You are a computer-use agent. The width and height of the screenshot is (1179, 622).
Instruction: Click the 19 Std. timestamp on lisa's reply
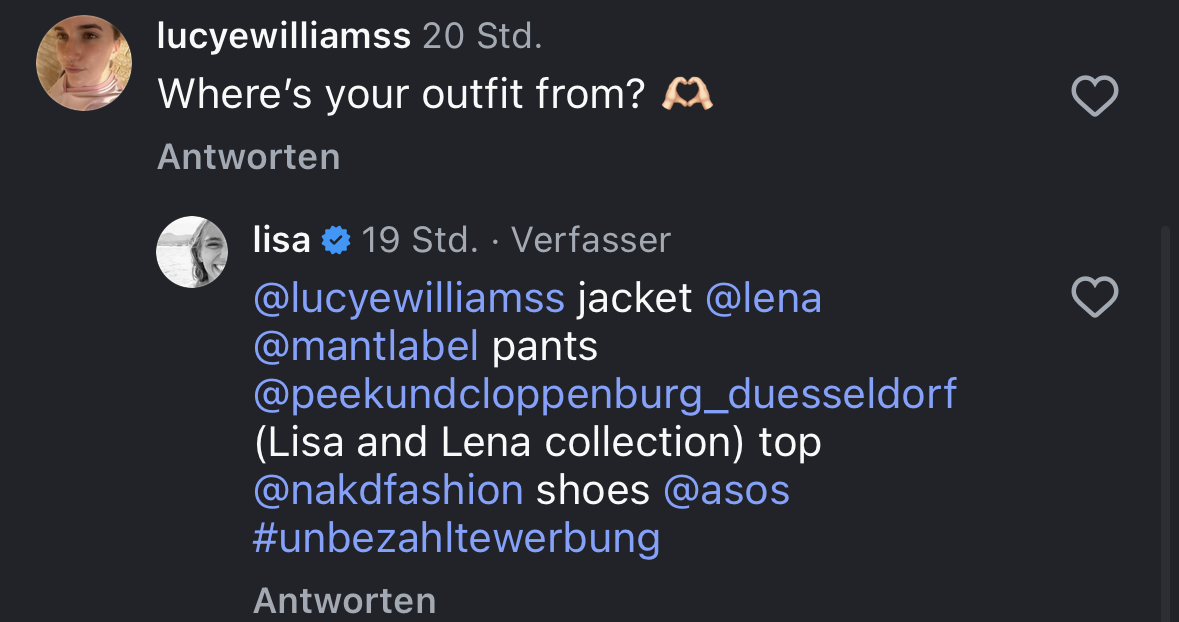pos(420,240)
